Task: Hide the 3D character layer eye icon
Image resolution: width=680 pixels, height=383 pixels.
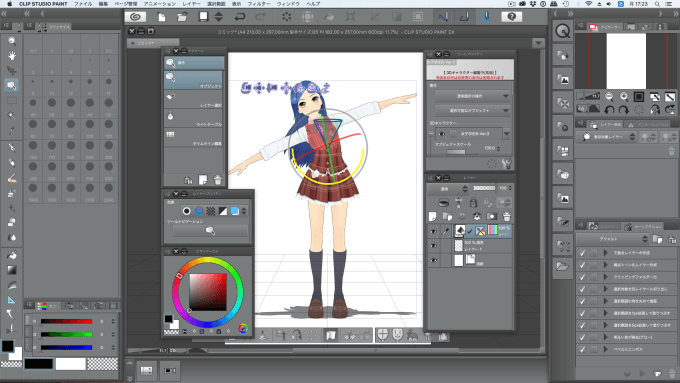Action: tap(433, 232)
